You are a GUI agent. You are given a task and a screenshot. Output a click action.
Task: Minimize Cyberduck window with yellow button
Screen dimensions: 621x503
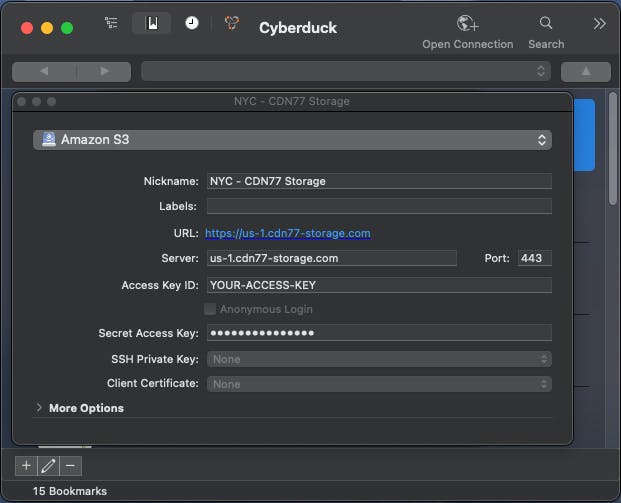pyautogui.click(x=47, y=28)
